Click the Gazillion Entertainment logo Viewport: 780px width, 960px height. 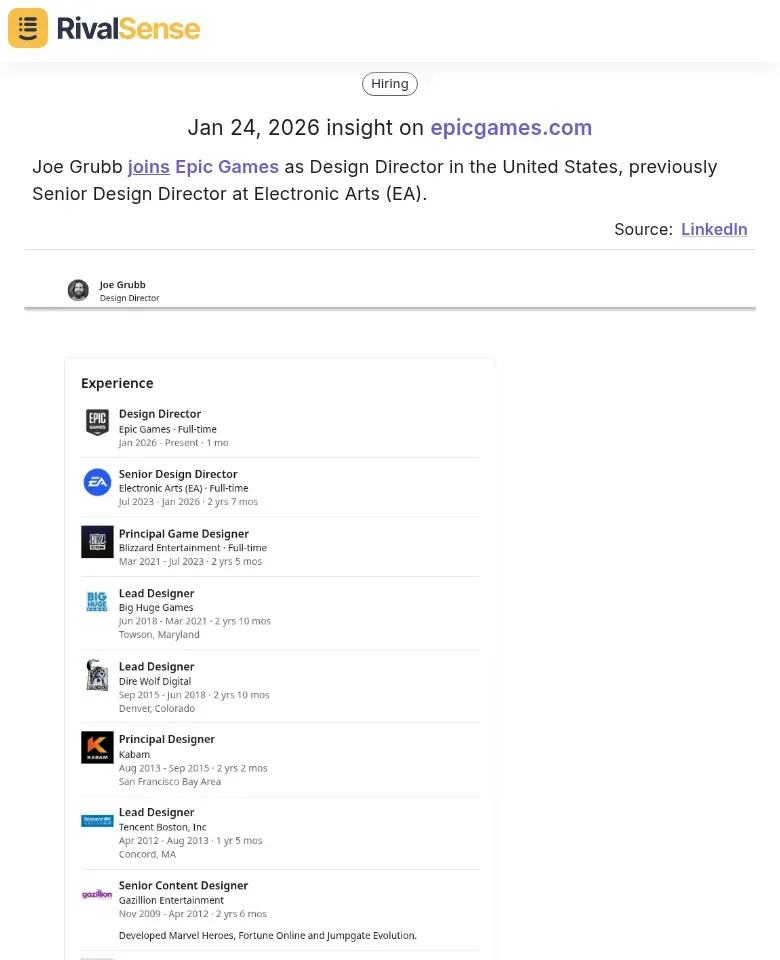[96, 894]
